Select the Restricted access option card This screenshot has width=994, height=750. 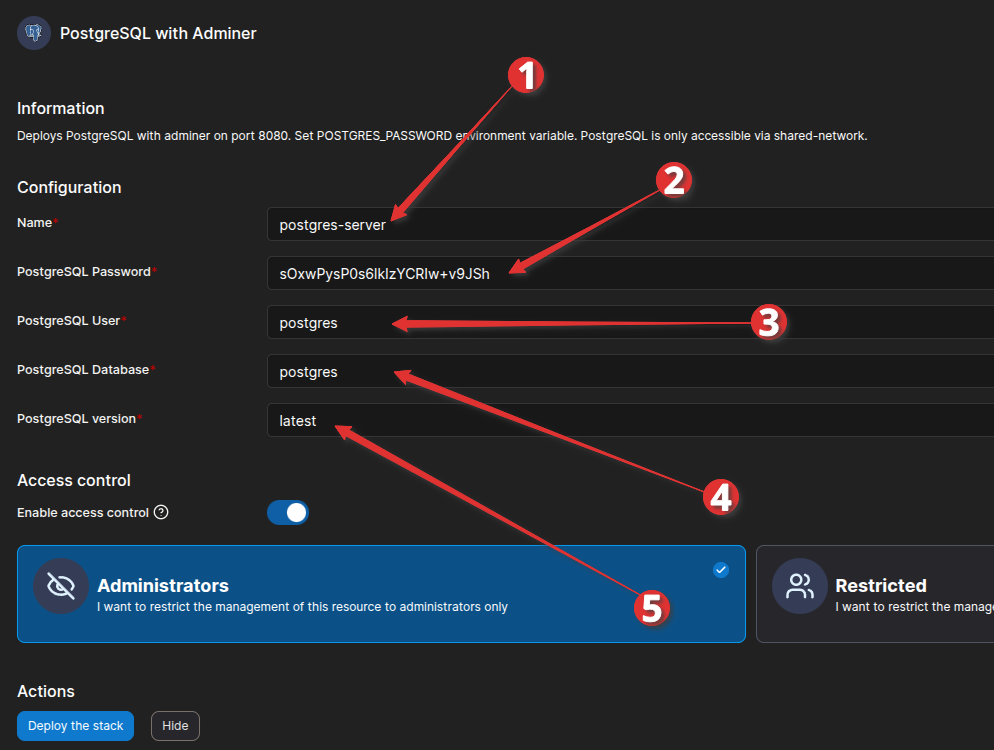tap(875, 594)
